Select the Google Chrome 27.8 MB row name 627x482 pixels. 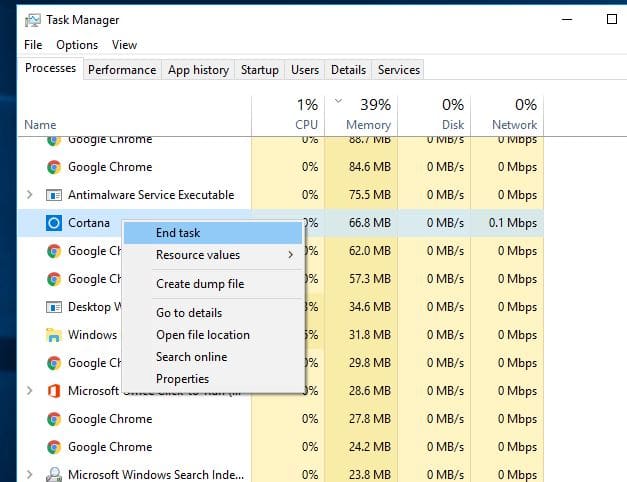tap(110, 419)
